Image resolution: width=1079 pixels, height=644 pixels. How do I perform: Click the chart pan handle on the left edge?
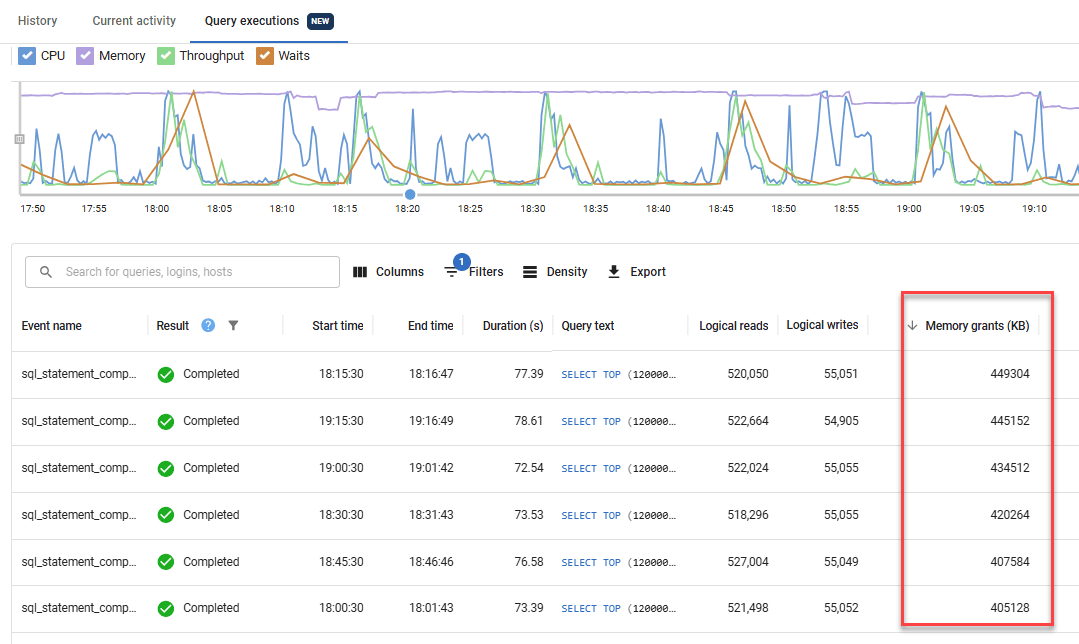coord(18,139)
